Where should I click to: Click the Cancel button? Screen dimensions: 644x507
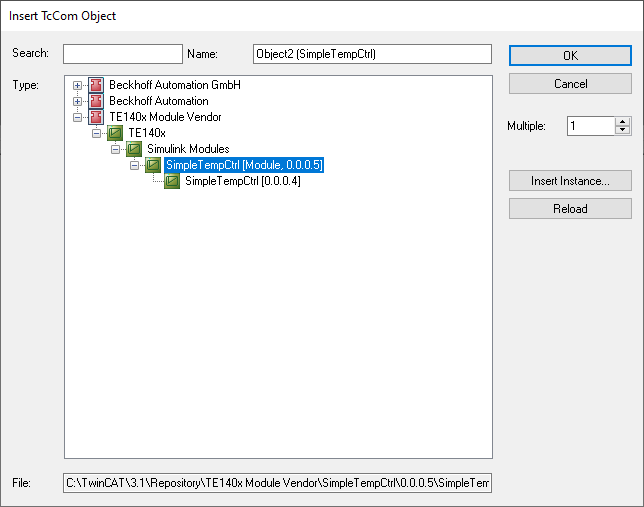(570, 84)
